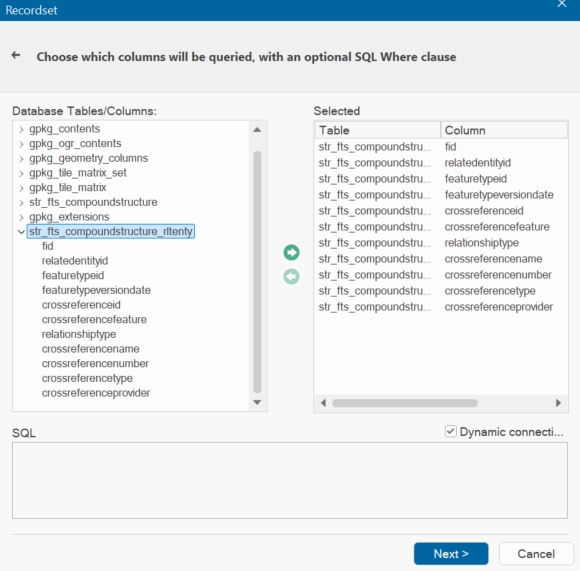Select crossreferencefeature row in Selected list
This screenshot has height=571, width=580.
(441, 227)
